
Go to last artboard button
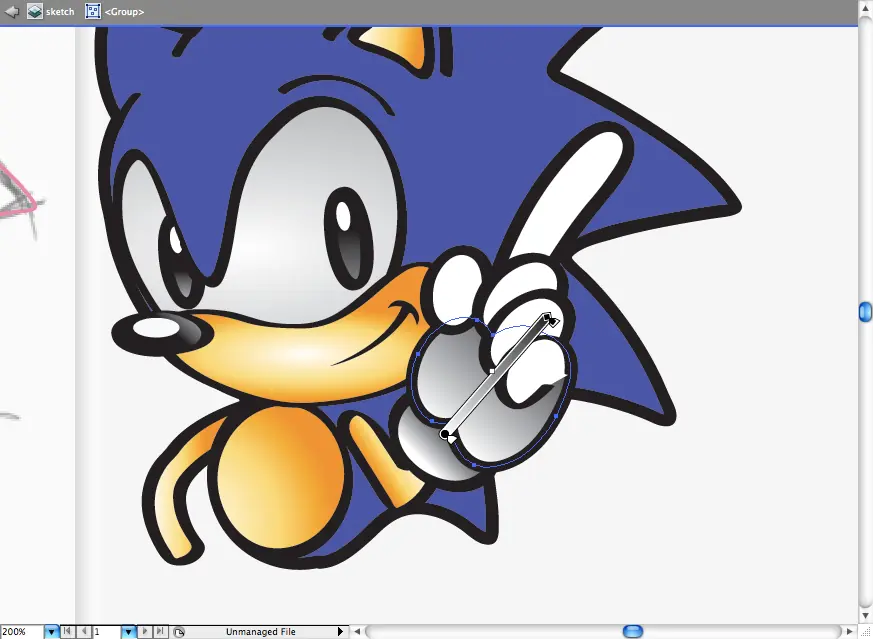point(160,631)
